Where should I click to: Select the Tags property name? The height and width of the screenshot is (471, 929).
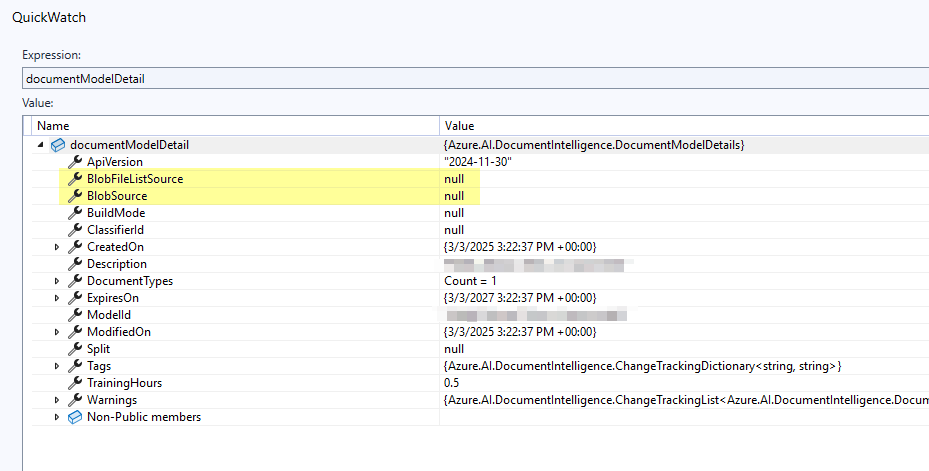pyautogui.click(x=99, y=366)
